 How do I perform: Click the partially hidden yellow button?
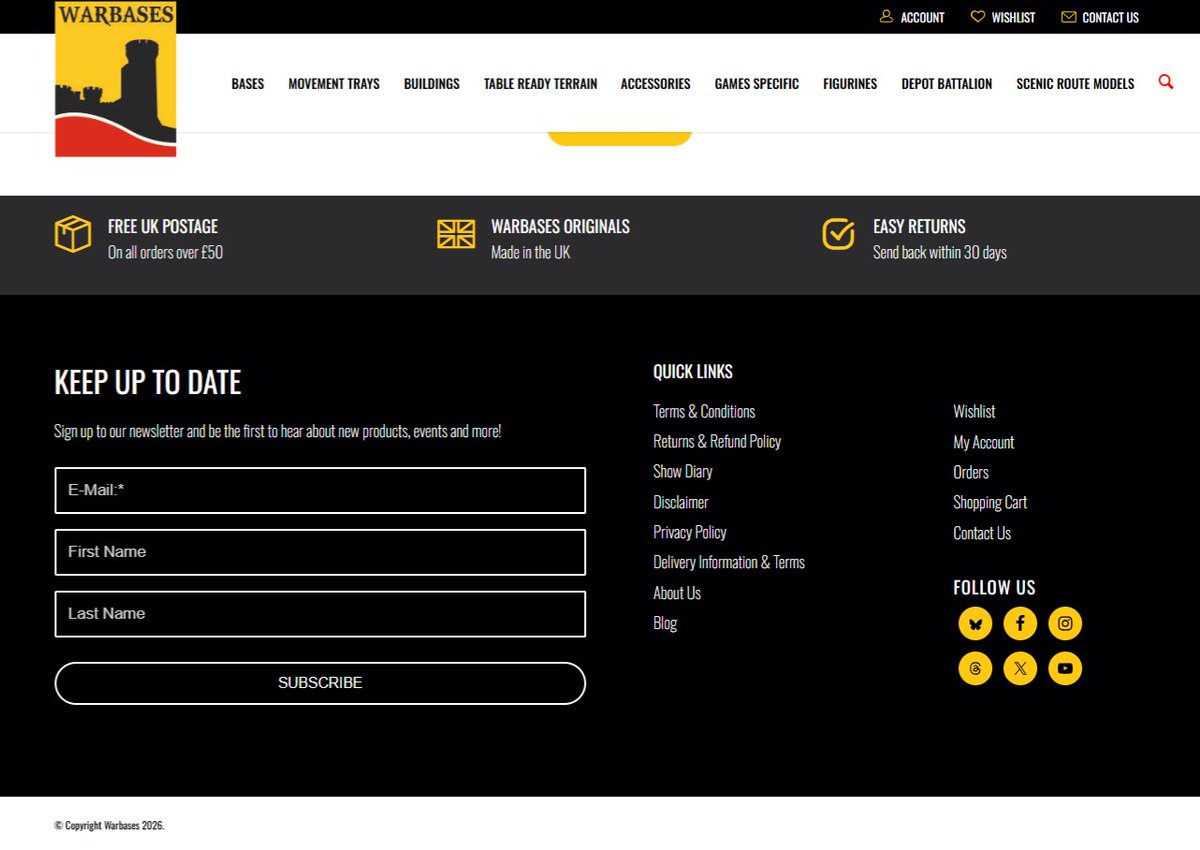(620, 138)
